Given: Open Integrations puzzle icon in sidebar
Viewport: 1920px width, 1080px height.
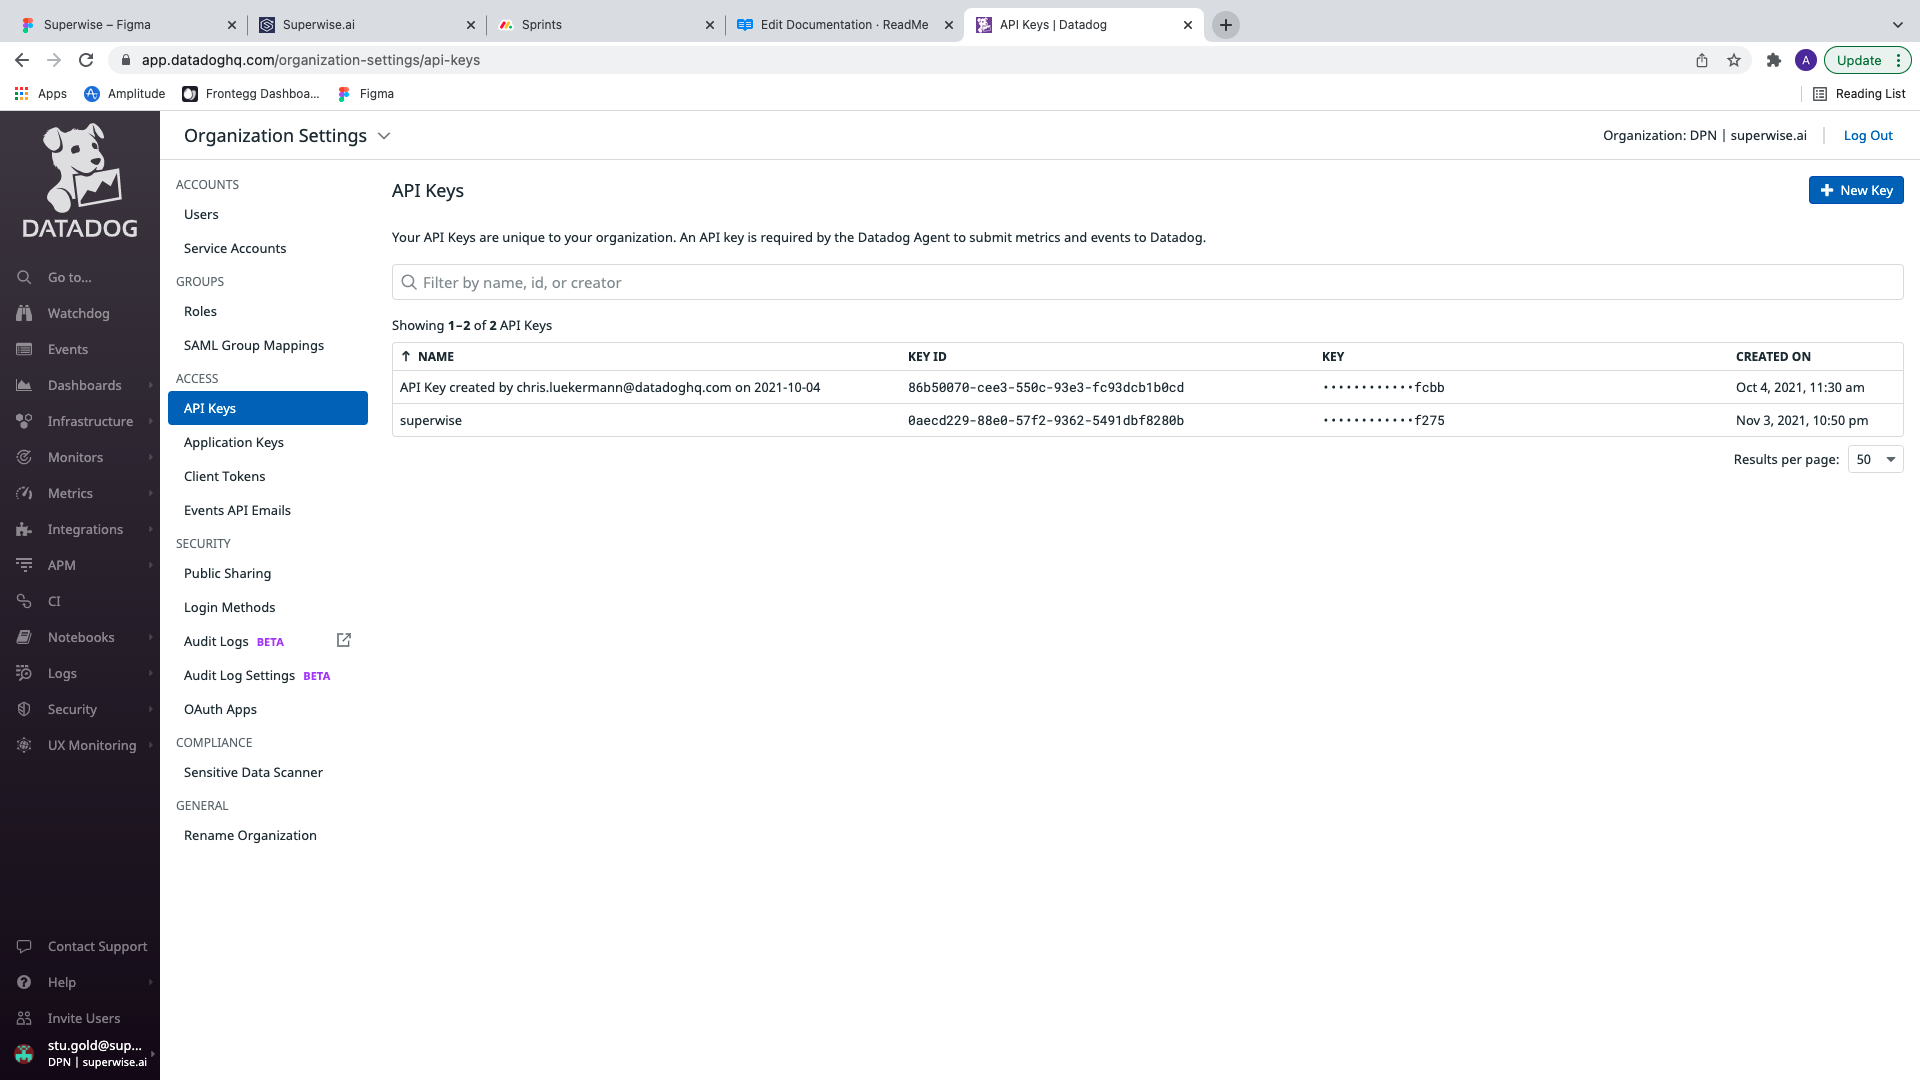Looking at the screenshot, I should coord(24,529).
